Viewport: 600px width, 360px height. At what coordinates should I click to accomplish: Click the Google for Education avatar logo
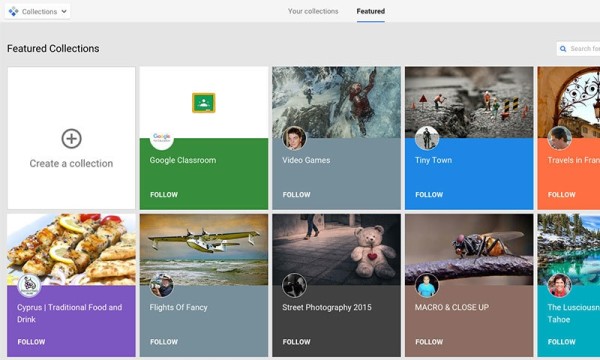point(161,138)
